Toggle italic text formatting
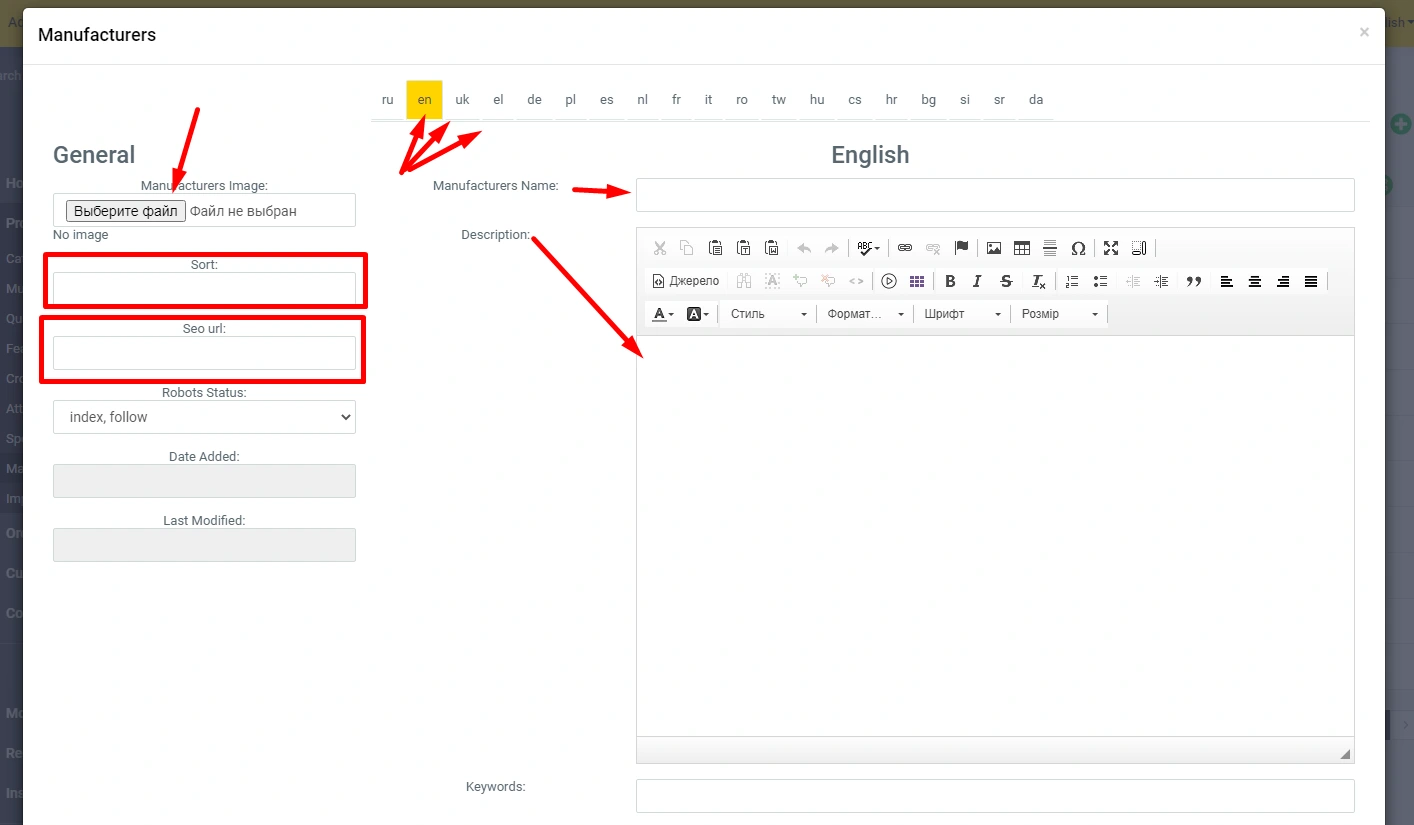The width and height of the screenshot is (1414, 825). pyautogui.click(x=977, y=281)
